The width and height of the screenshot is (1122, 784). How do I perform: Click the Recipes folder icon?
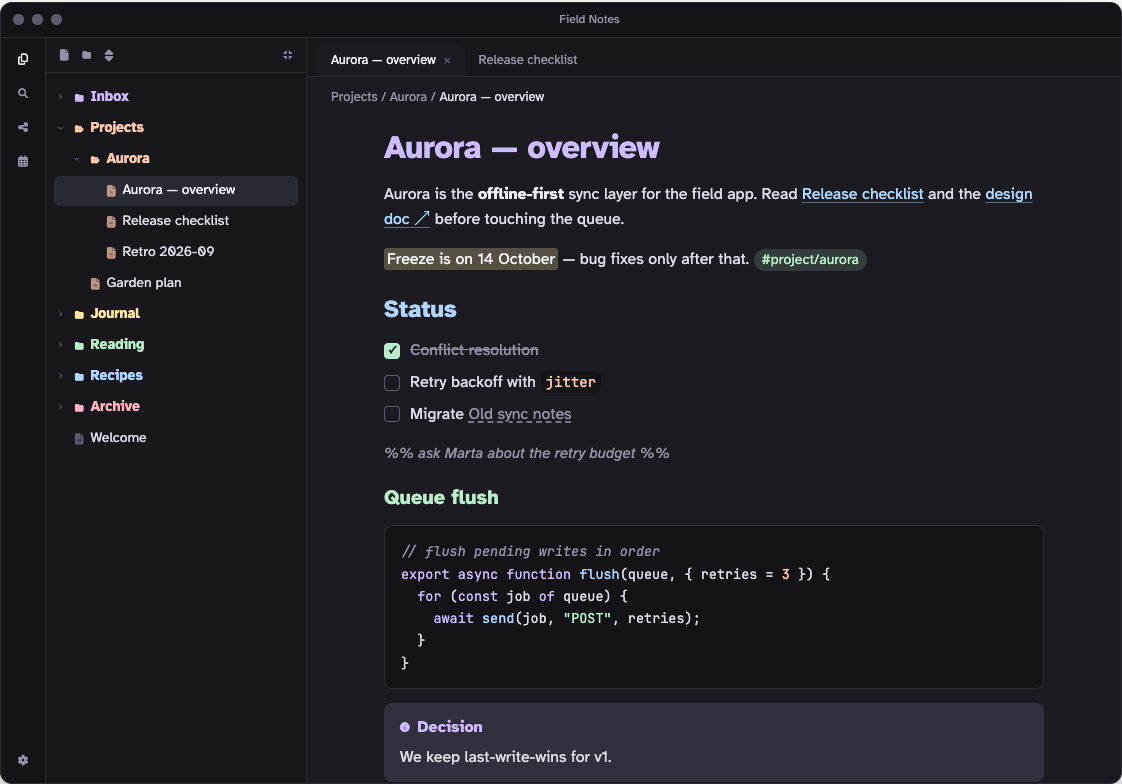click(79, 376)
